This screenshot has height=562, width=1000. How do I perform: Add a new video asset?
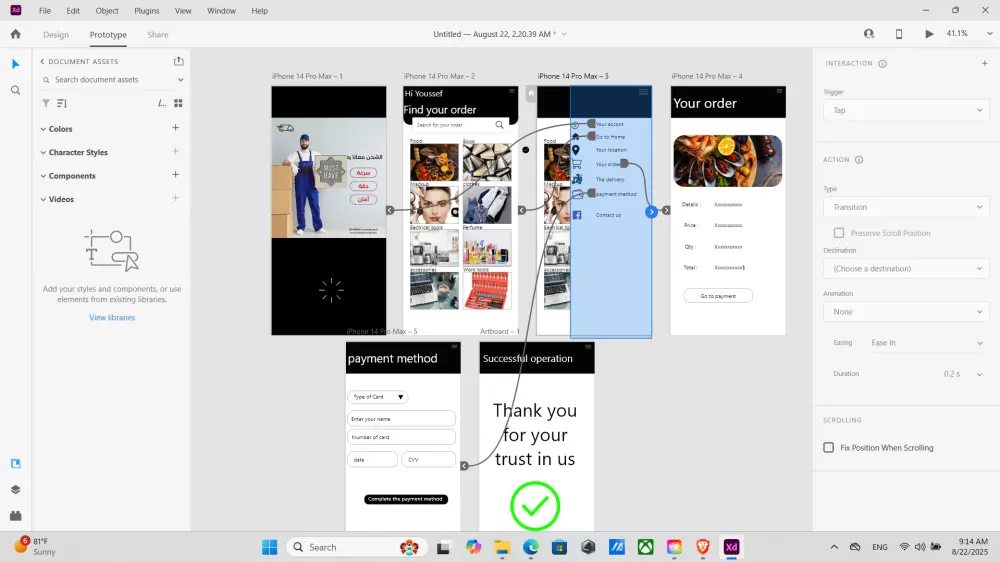coord(175,198)
